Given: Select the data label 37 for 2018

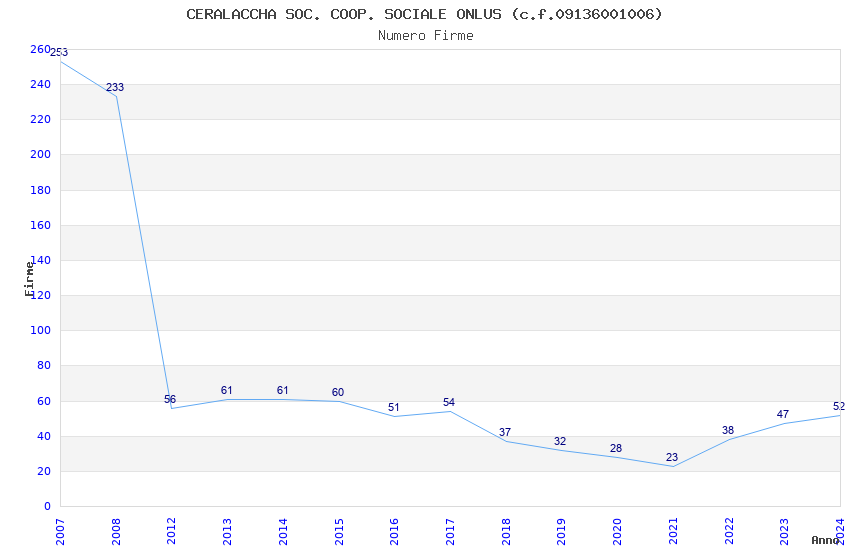Looking at the screenshot, I should click(x=505, y=432).
